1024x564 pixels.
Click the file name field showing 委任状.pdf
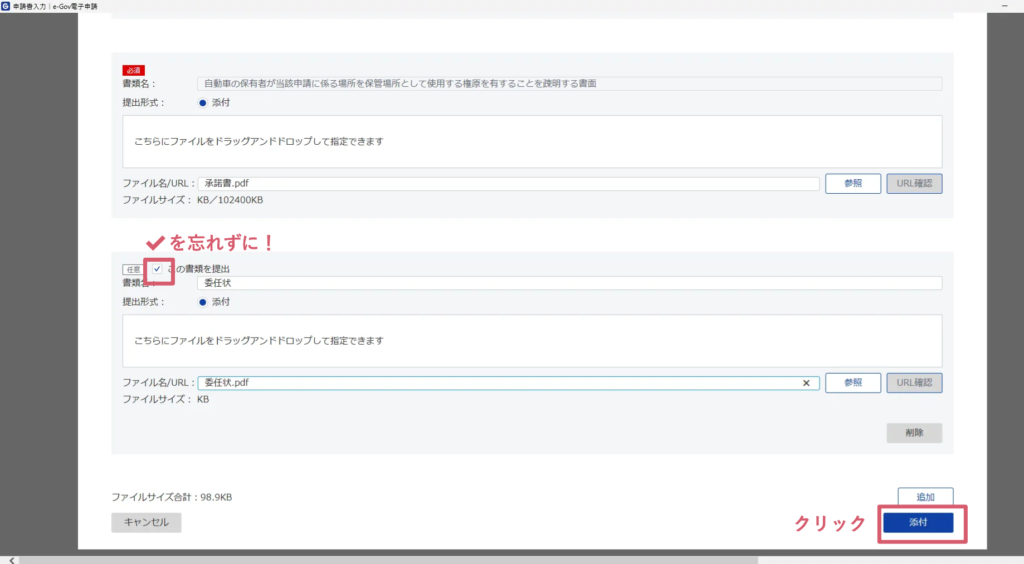498,383
